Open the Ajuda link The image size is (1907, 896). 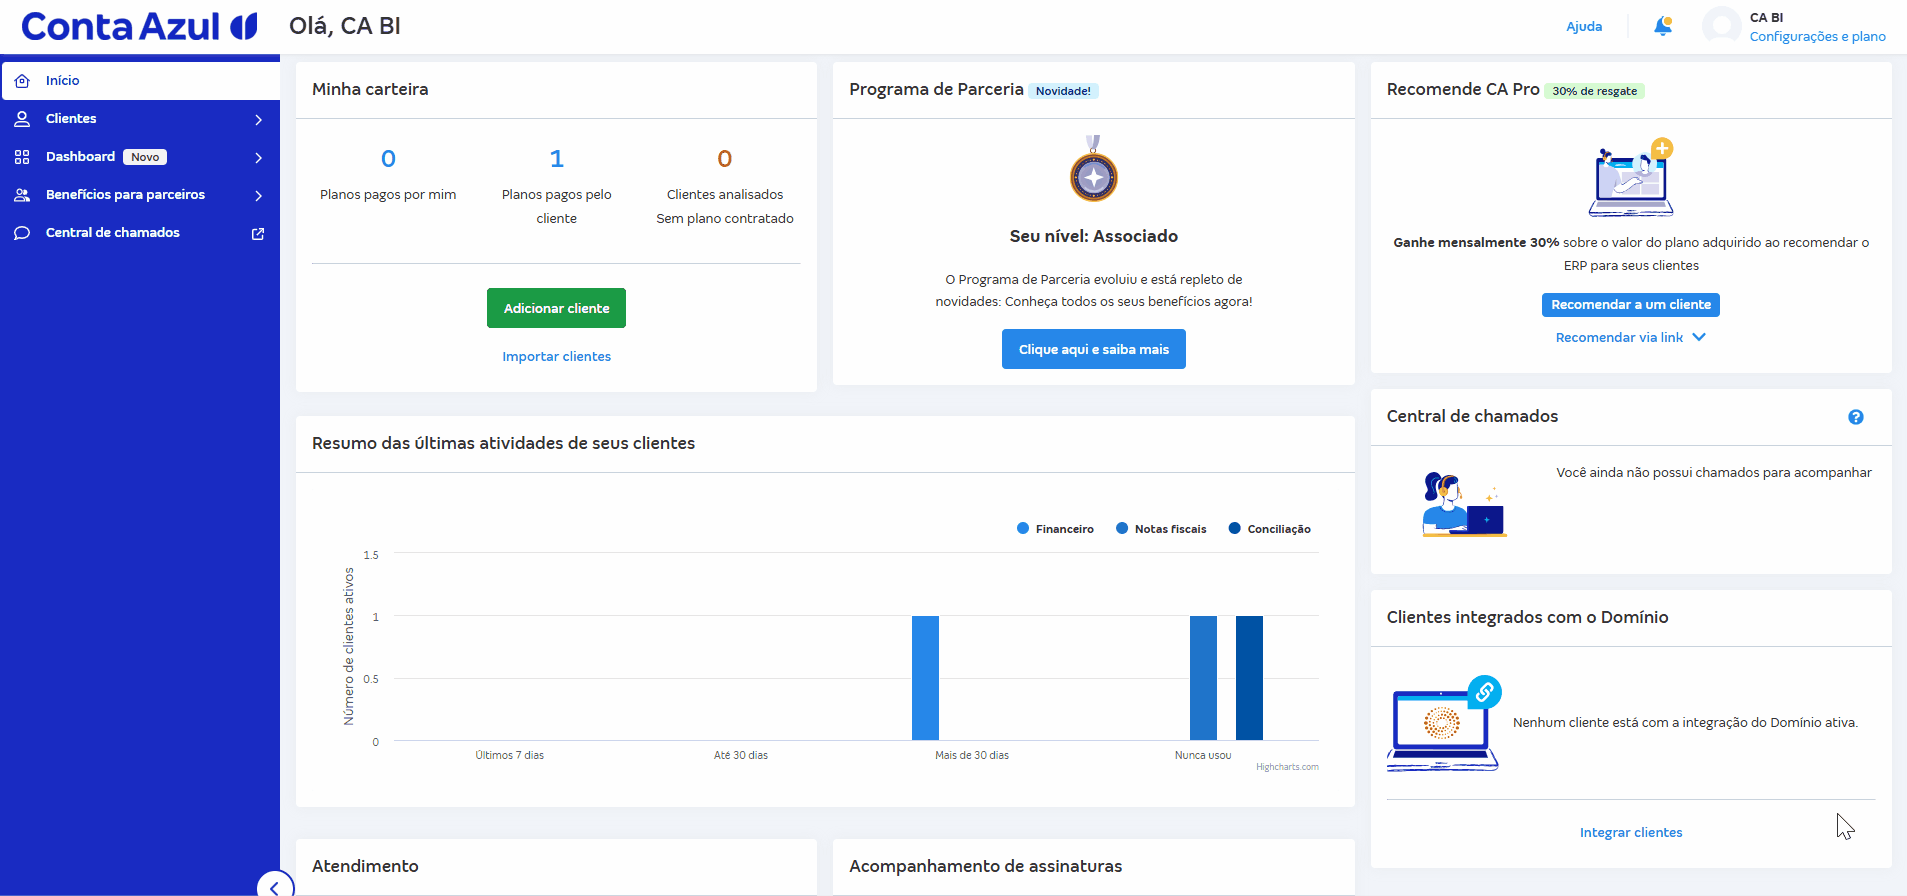pyautogui.click(x=1584, y=26)
